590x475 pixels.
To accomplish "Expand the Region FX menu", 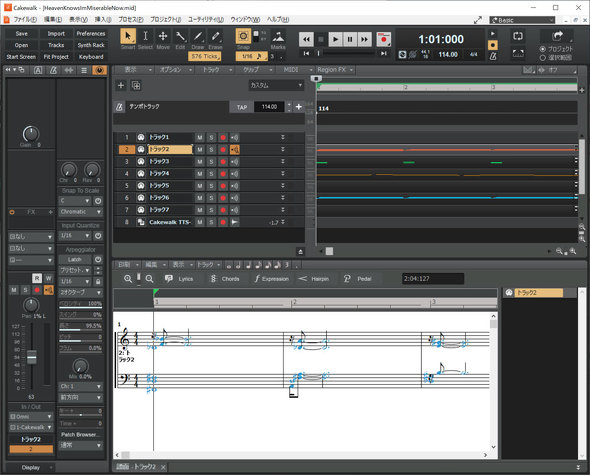I will click(335, 70).
